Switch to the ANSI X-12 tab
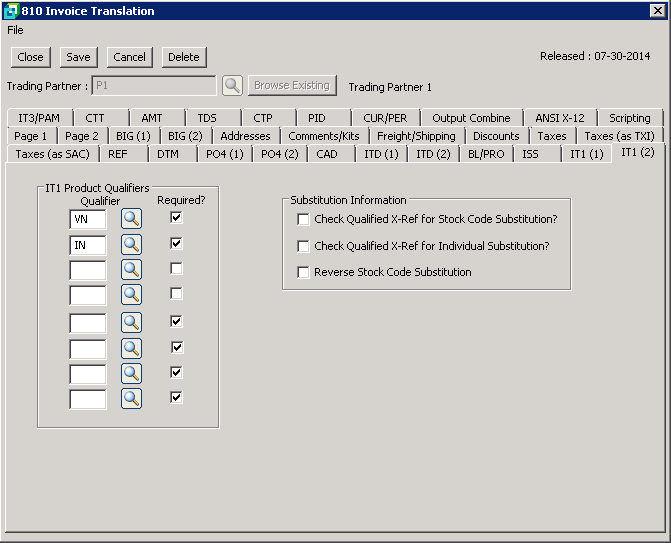The image size is (671, 543). tap(560, 118)
